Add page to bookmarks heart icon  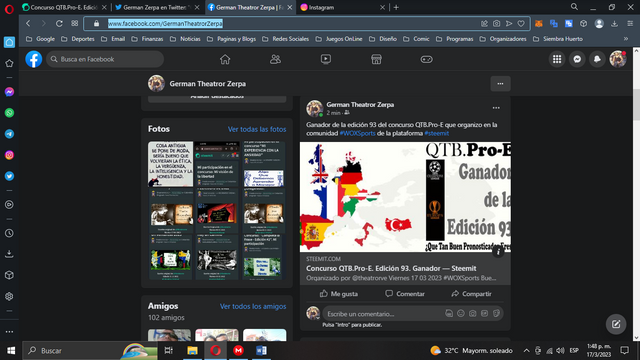point(521,24)
